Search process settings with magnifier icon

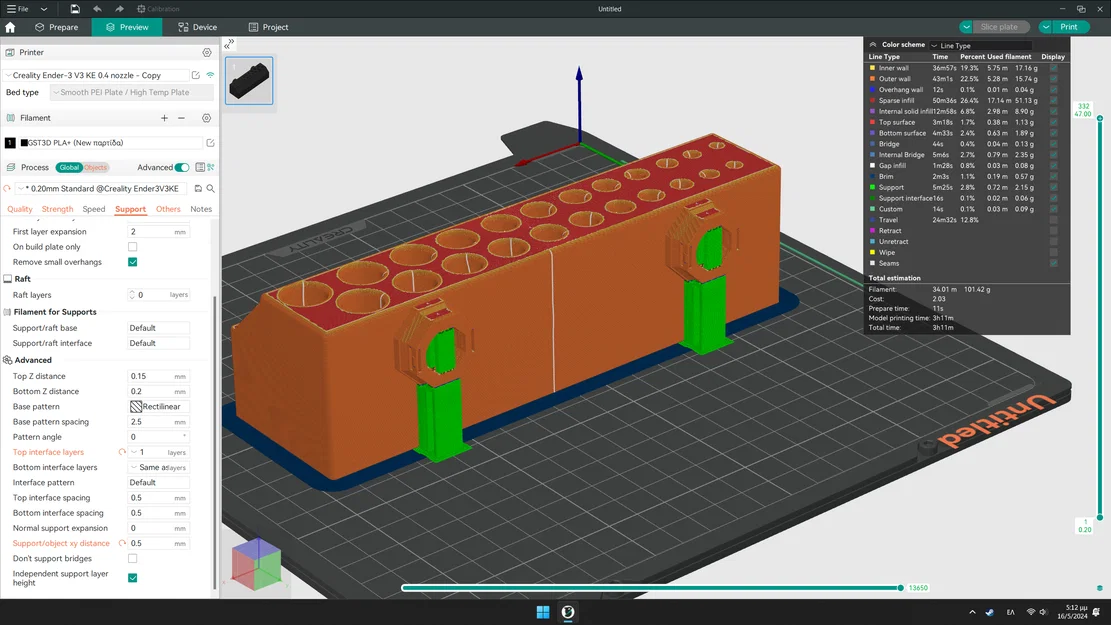210,188
